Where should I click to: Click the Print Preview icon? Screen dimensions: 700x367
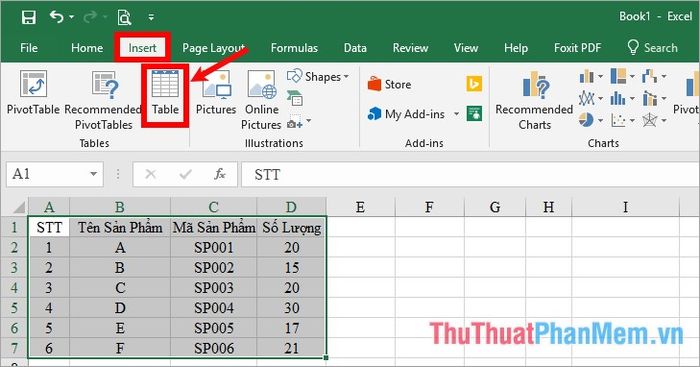124,17
